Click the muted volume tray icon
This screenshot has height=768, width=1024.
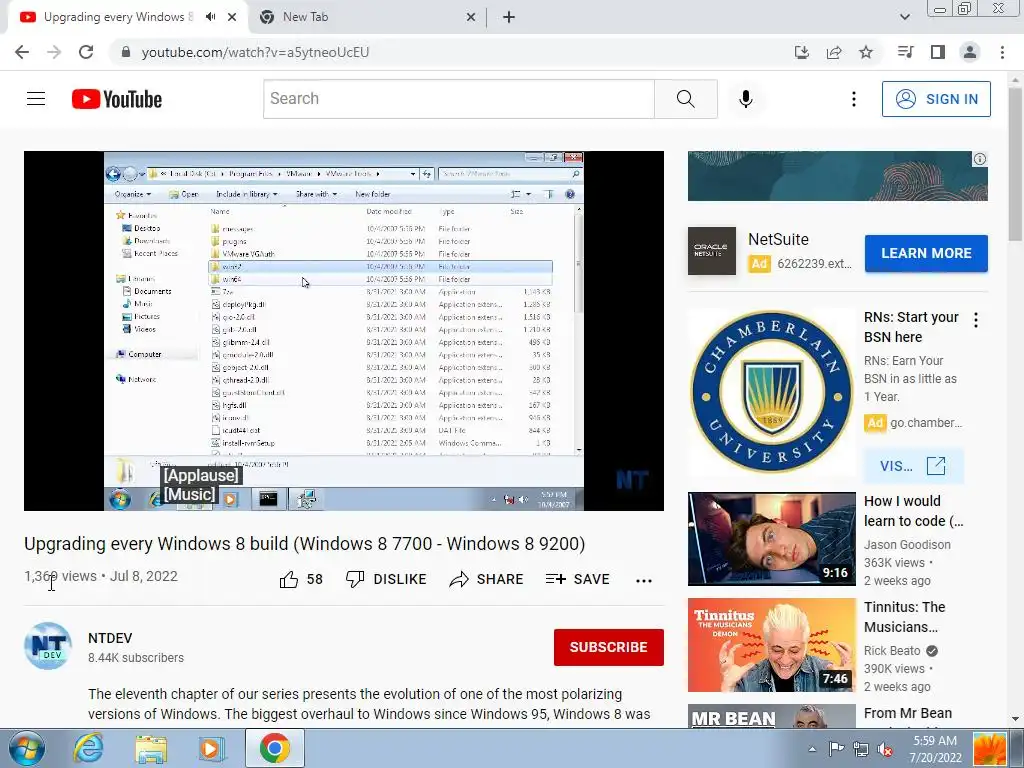[x=885, y=749]
